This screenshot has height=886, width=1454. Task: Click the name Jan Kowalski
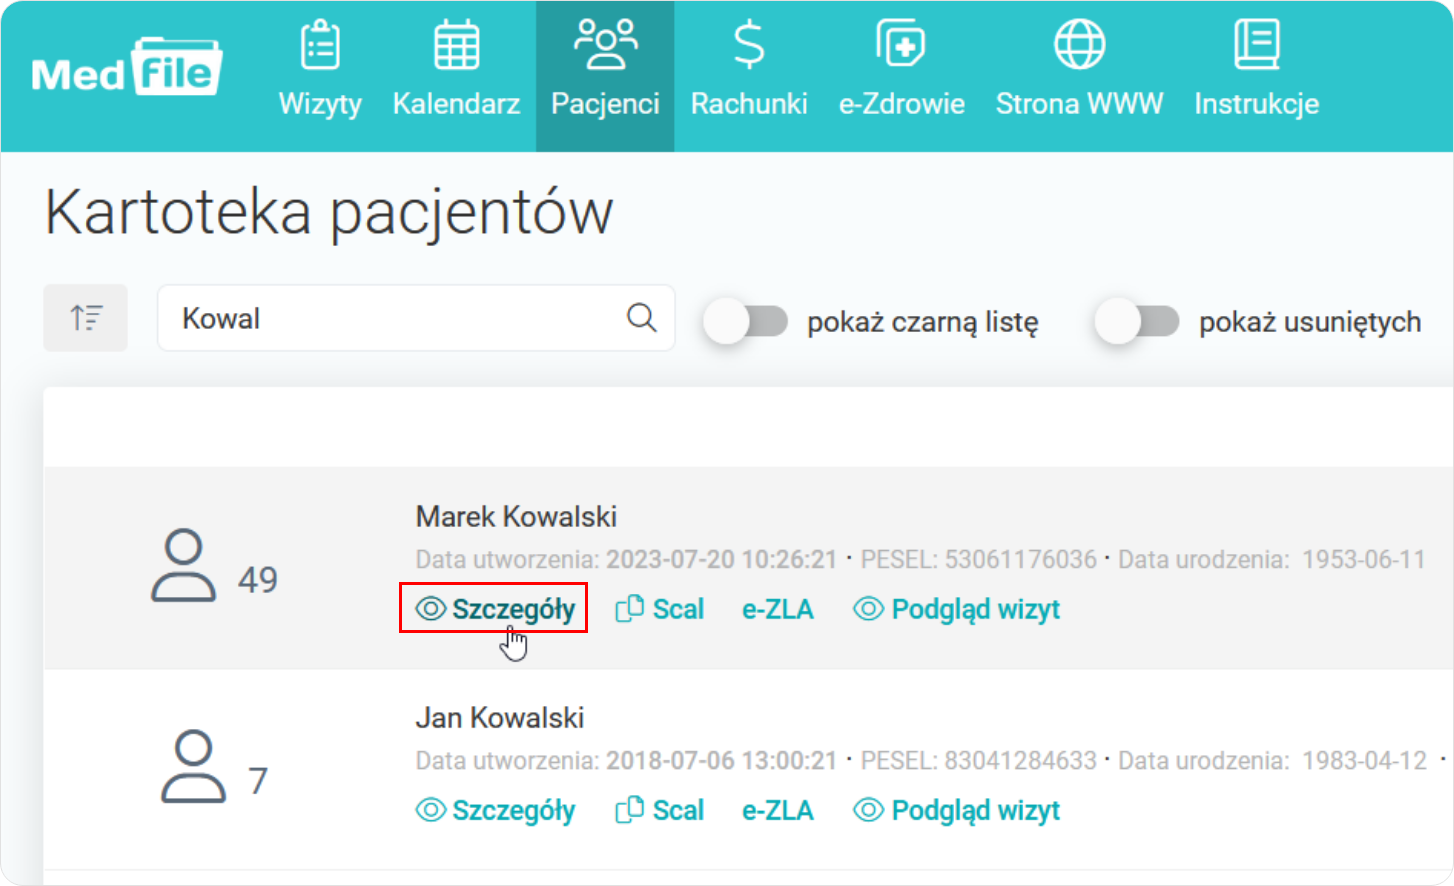click(x=500, y=717)
